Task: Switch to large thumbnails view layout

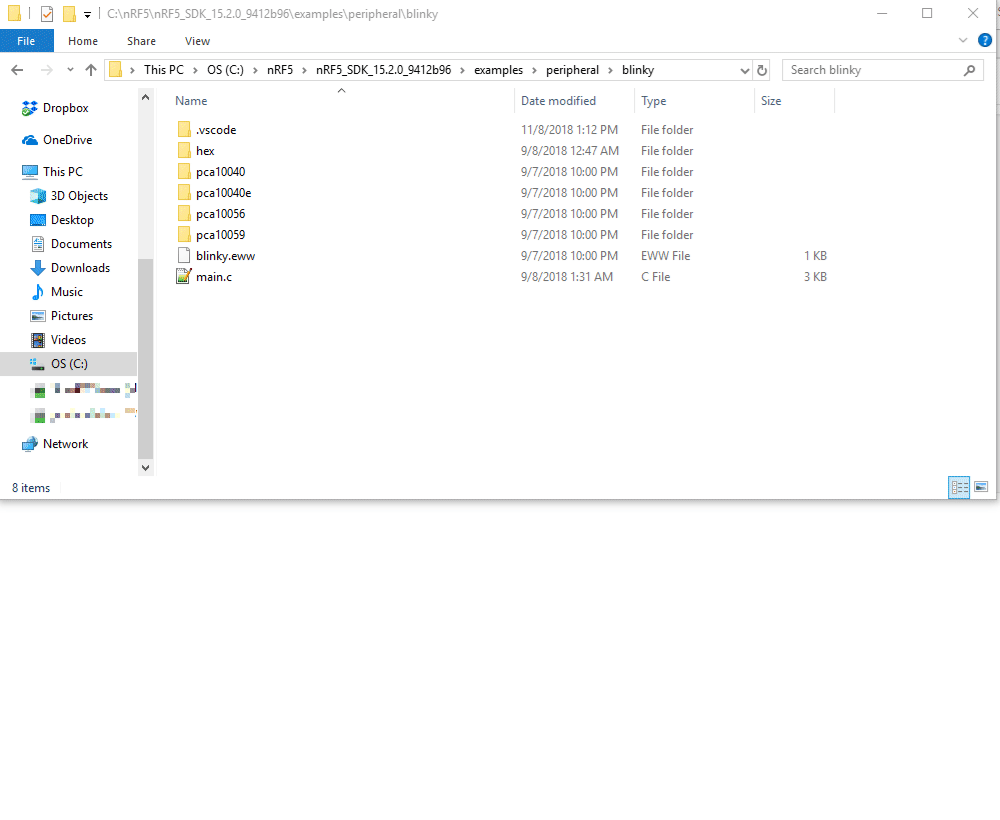Action: 981,487
